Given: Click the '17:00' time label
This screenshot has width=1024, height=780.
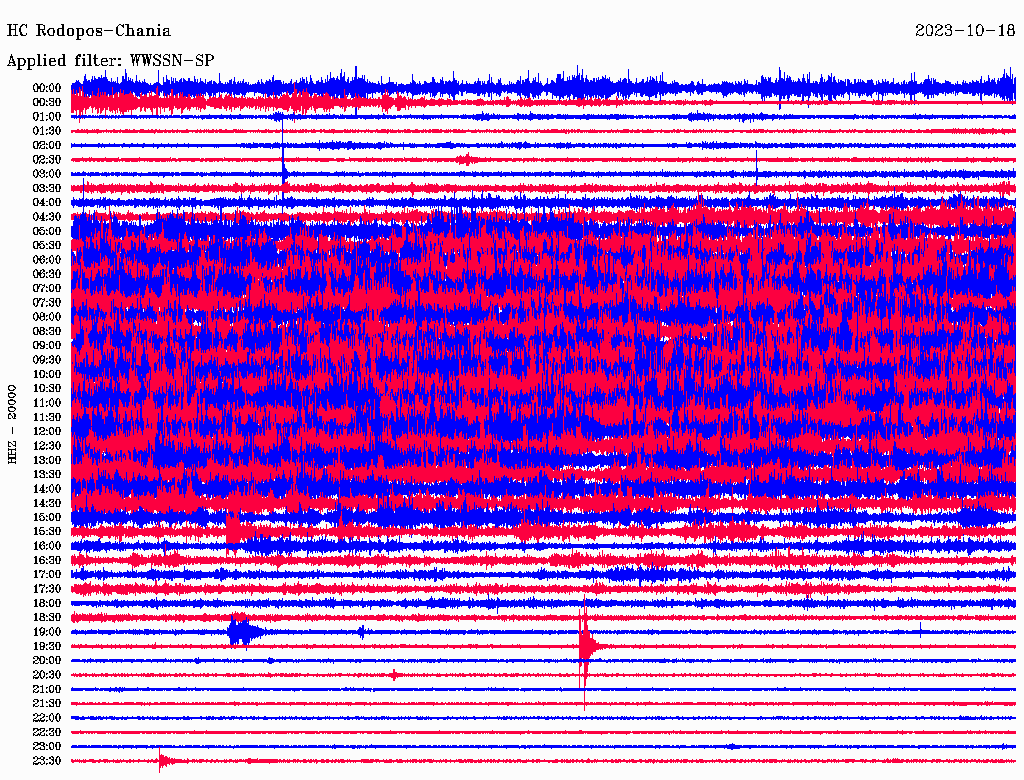Looking at the screenshot, I should tap(47, 574).
